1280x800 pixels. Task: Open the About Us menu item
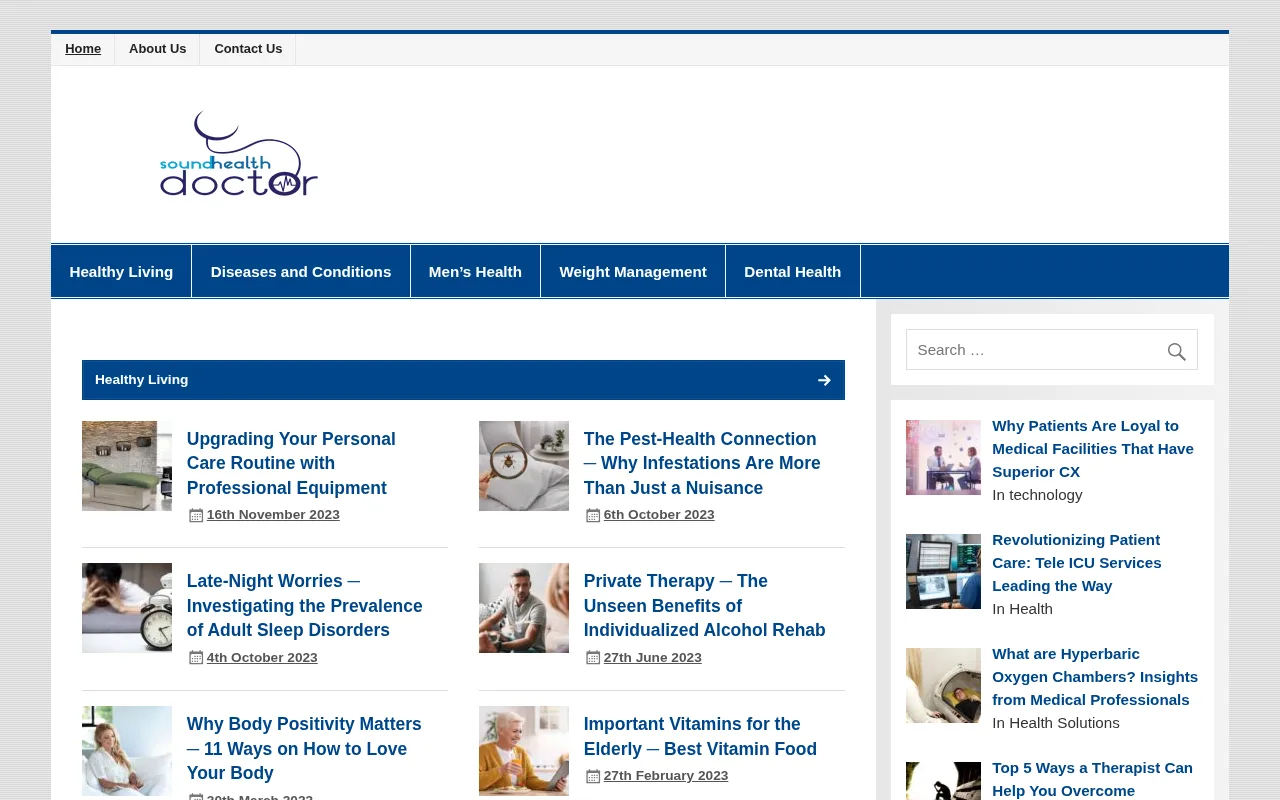click(157, 48)
